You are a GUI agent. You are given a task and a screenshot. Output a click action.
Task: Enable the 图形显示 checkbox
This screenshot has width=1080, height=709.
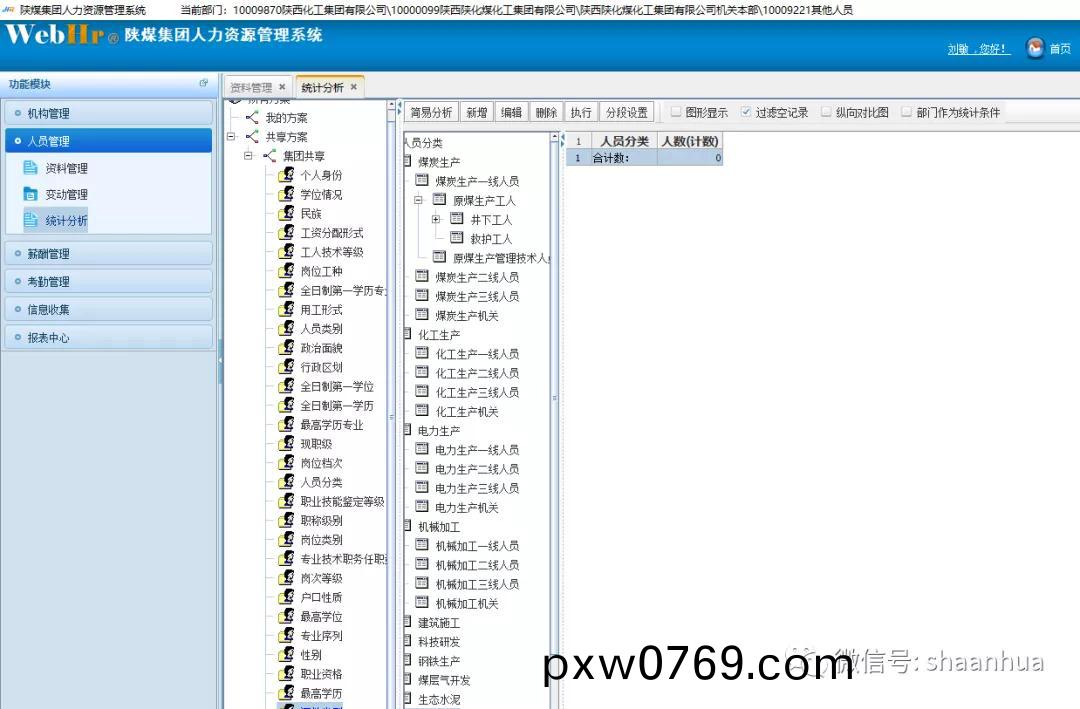[676, 112]
